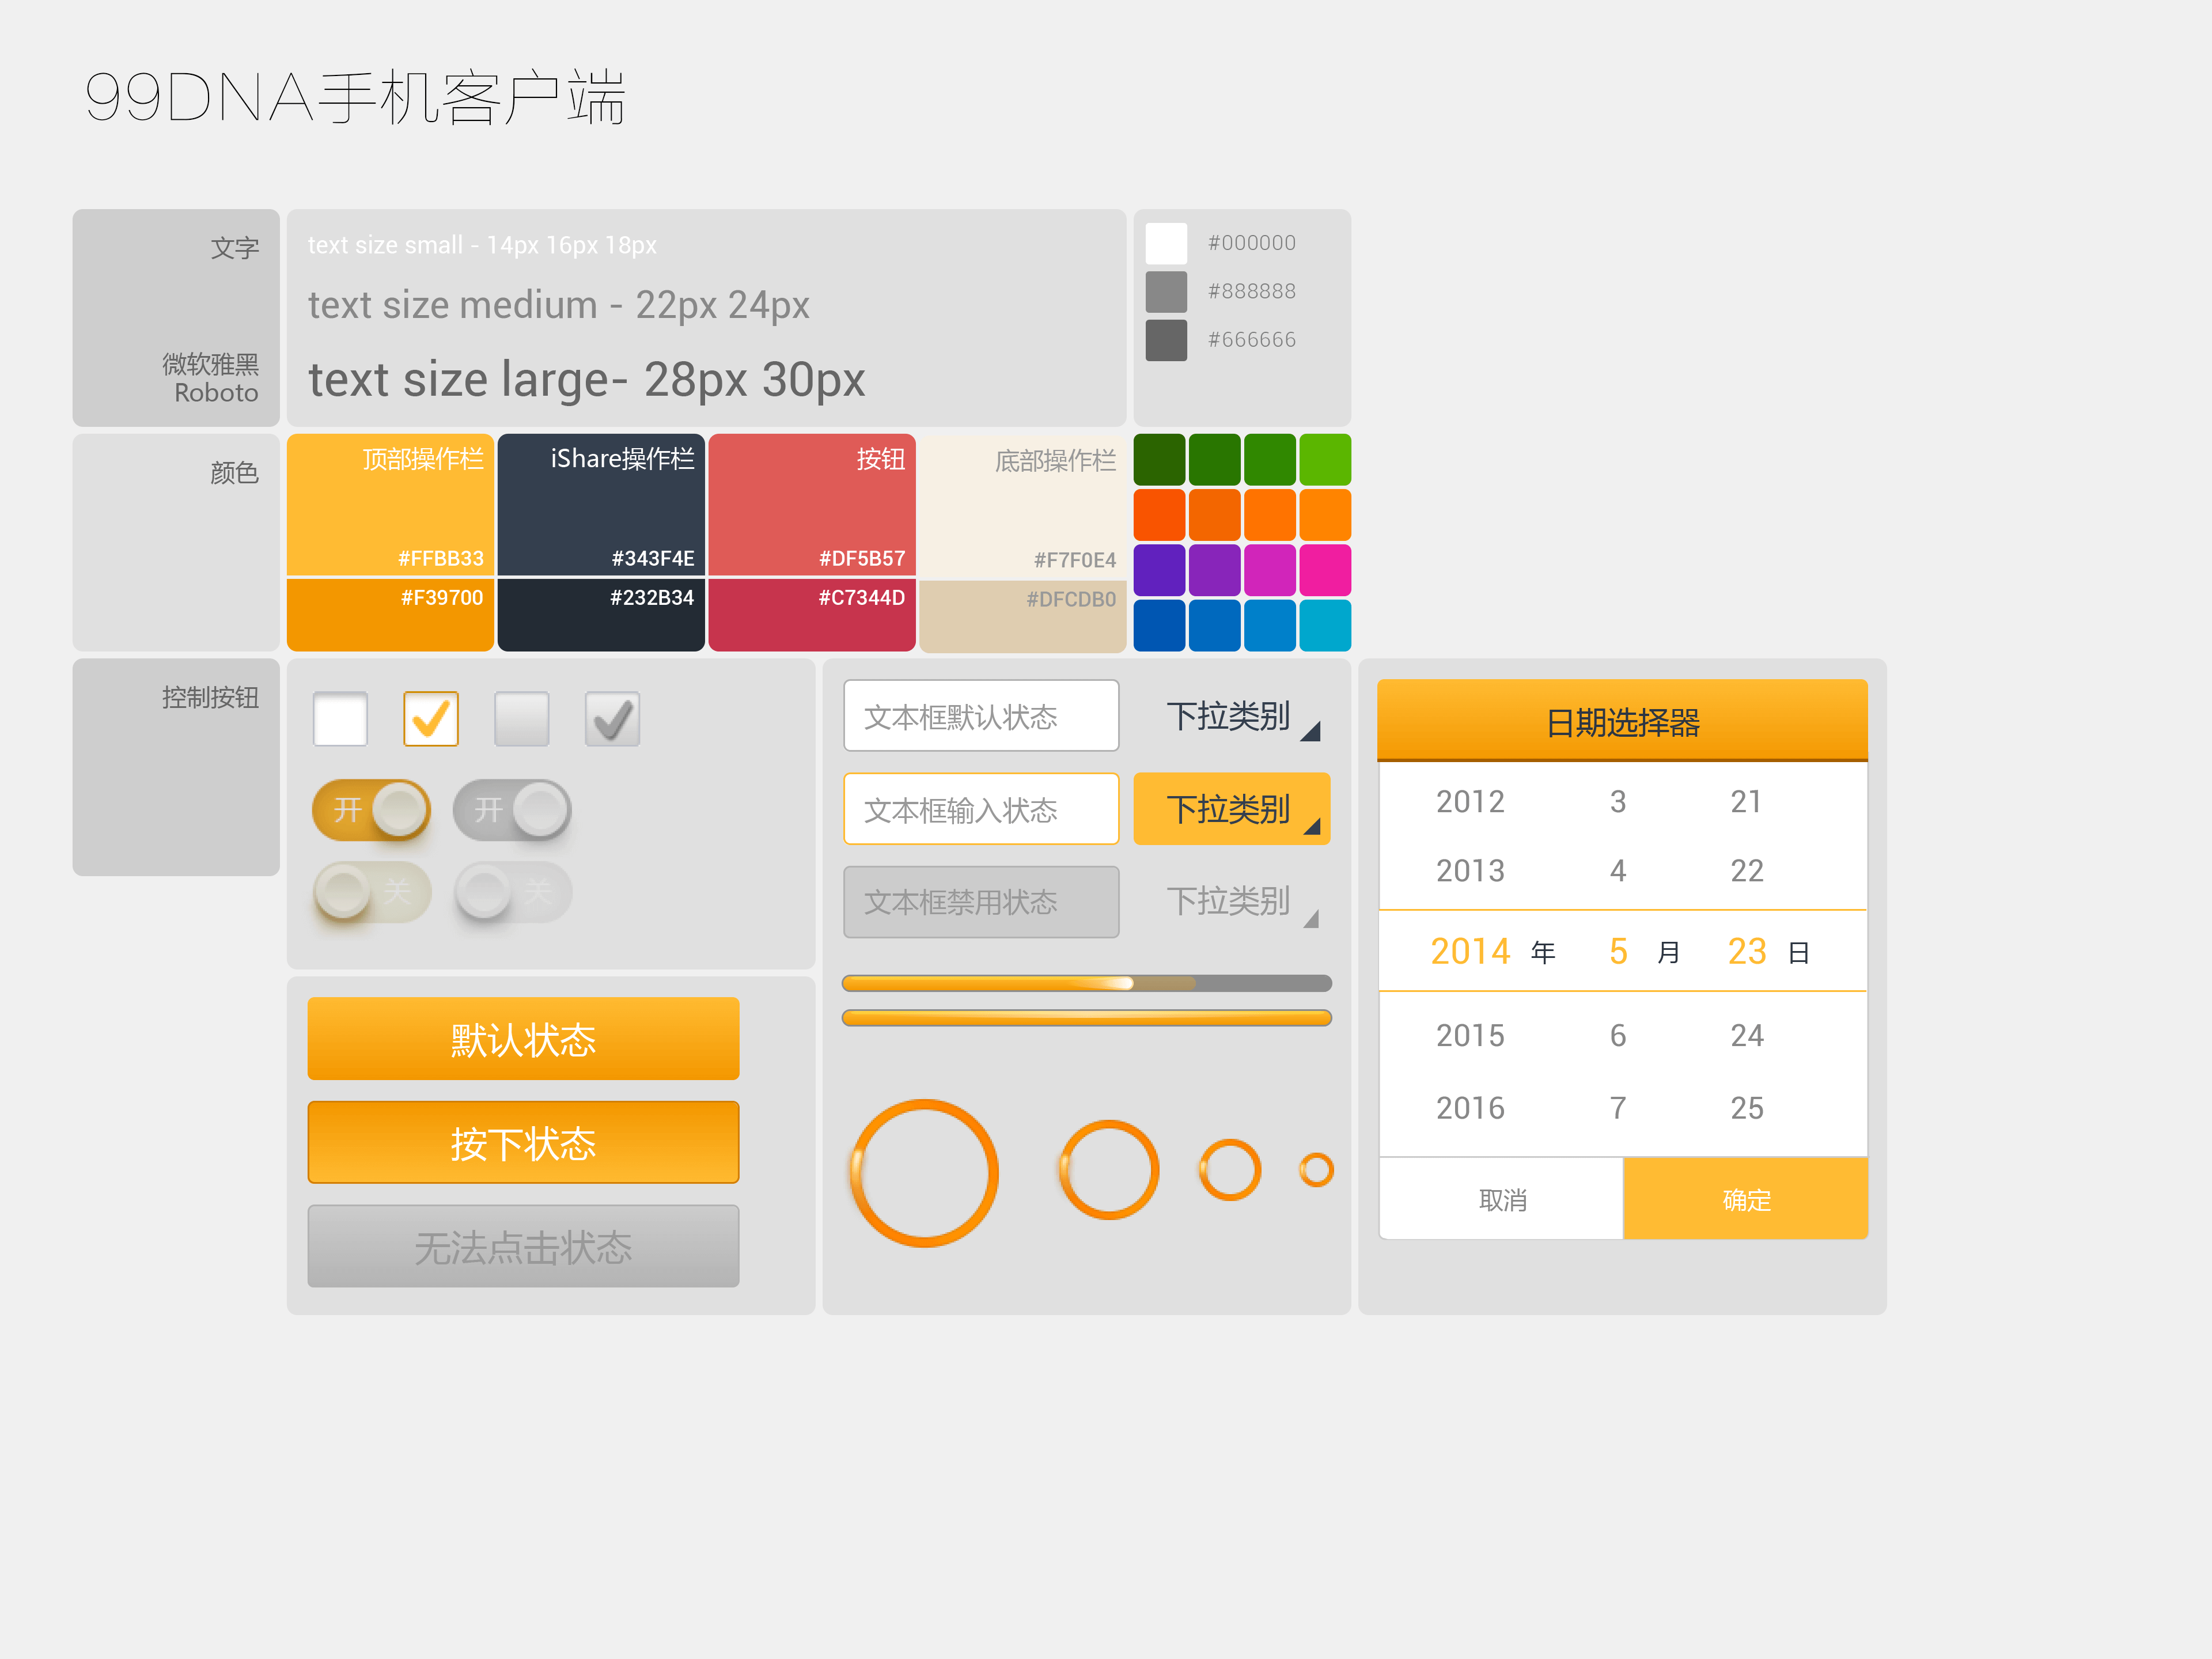Select day 22 in date picker
The image size is (2212, 1659).
[x=1746, y=870]
